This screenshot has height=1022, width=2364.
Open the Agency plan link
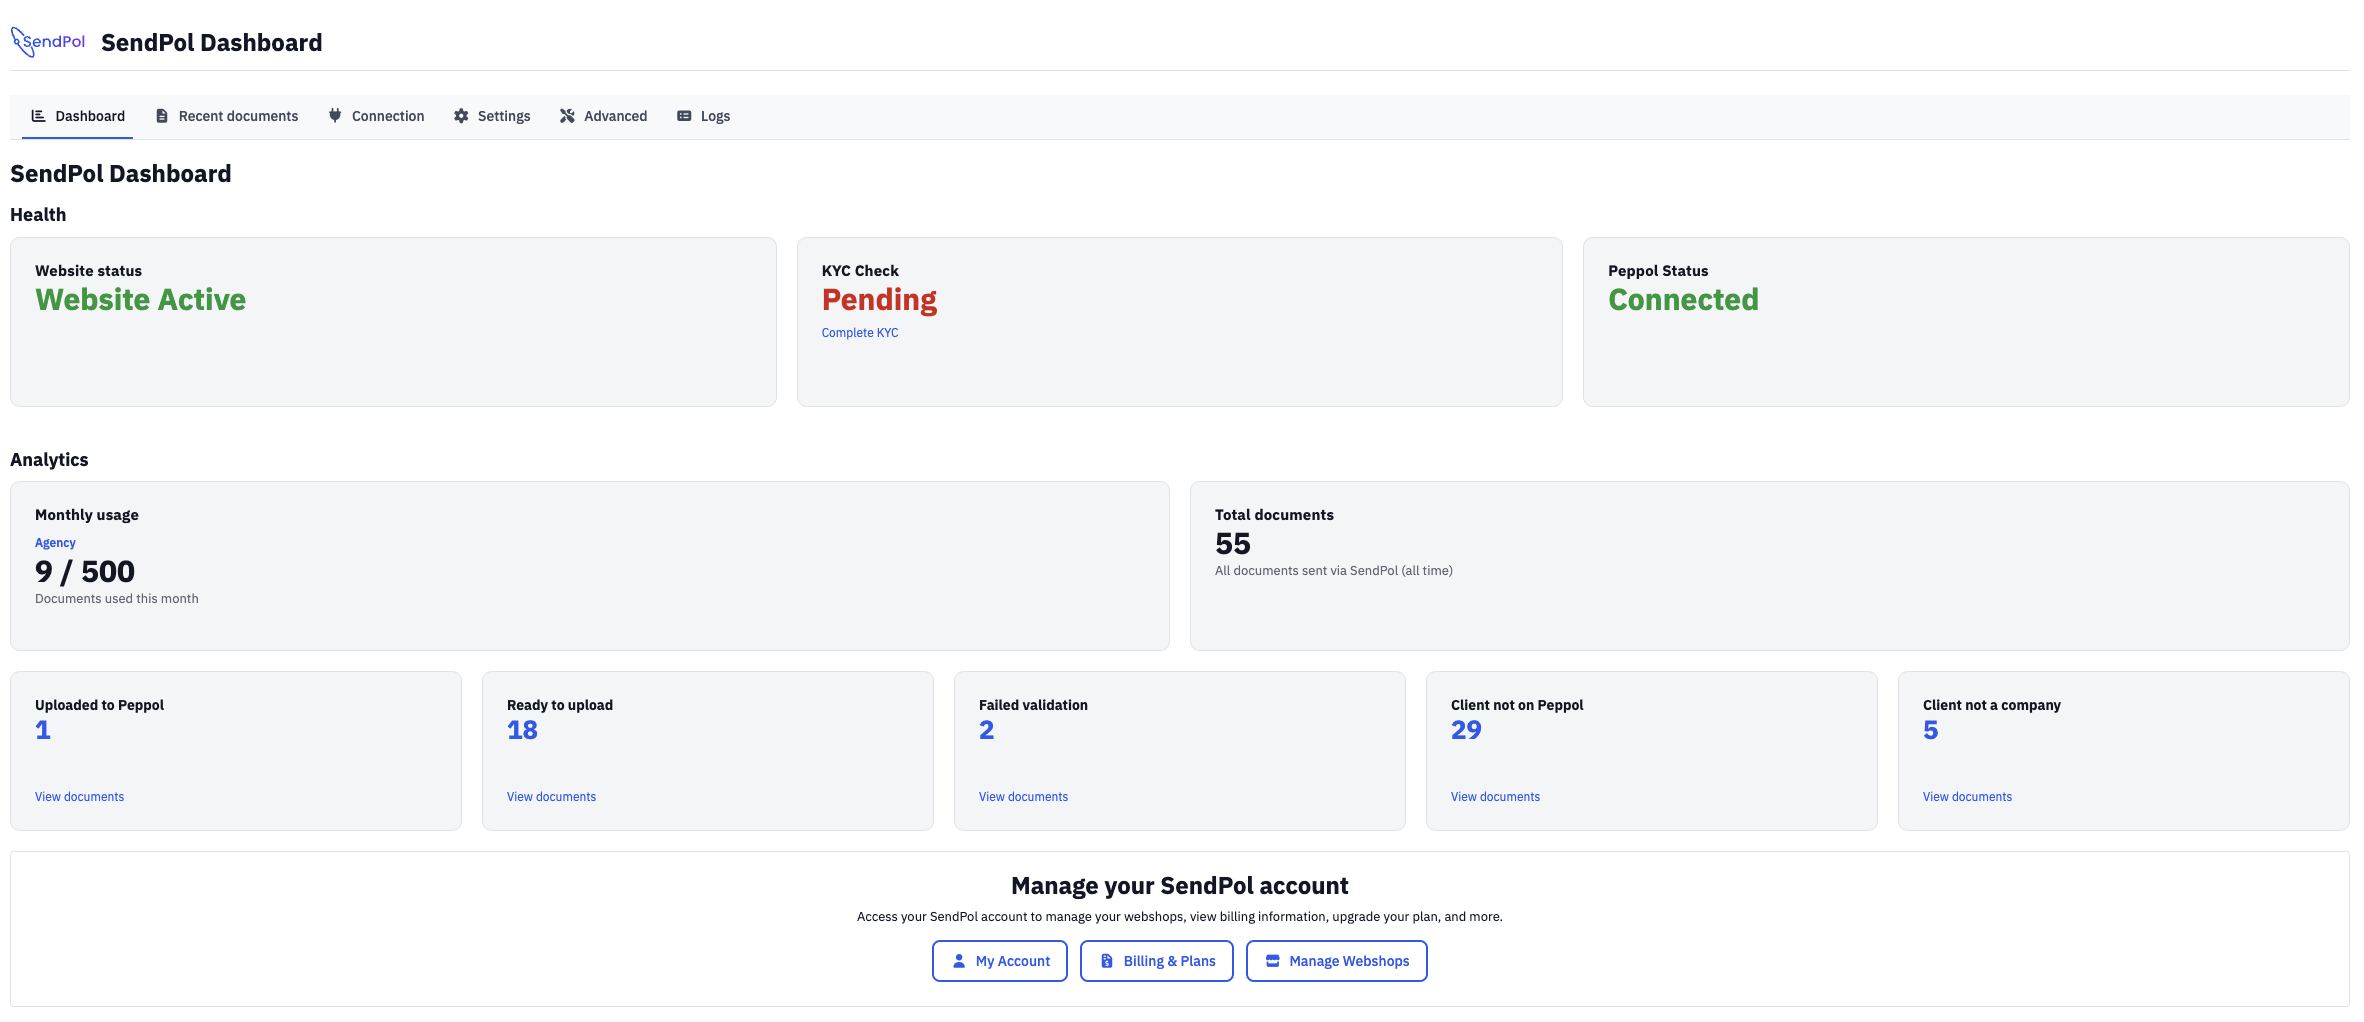click(55, 543)
